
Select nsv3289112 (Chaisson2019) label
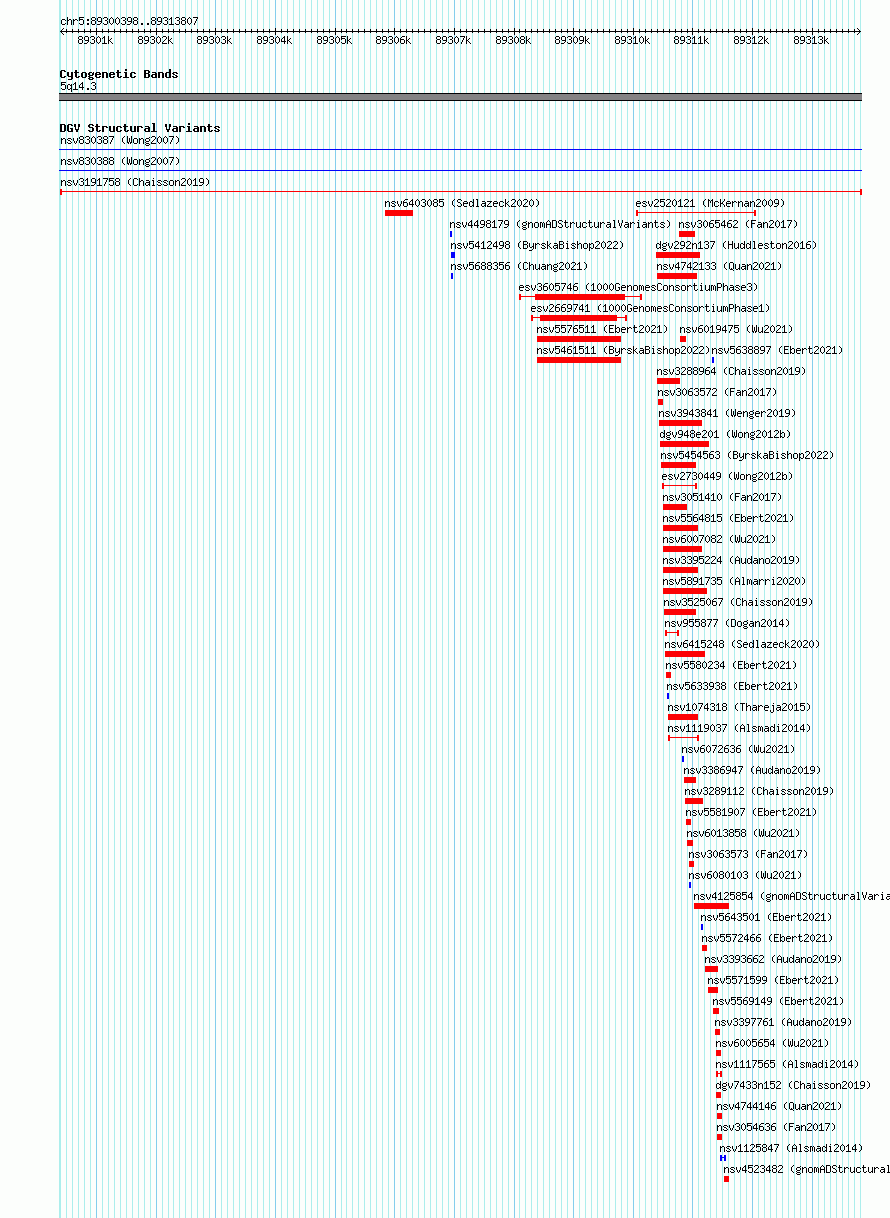click(759, 791)
